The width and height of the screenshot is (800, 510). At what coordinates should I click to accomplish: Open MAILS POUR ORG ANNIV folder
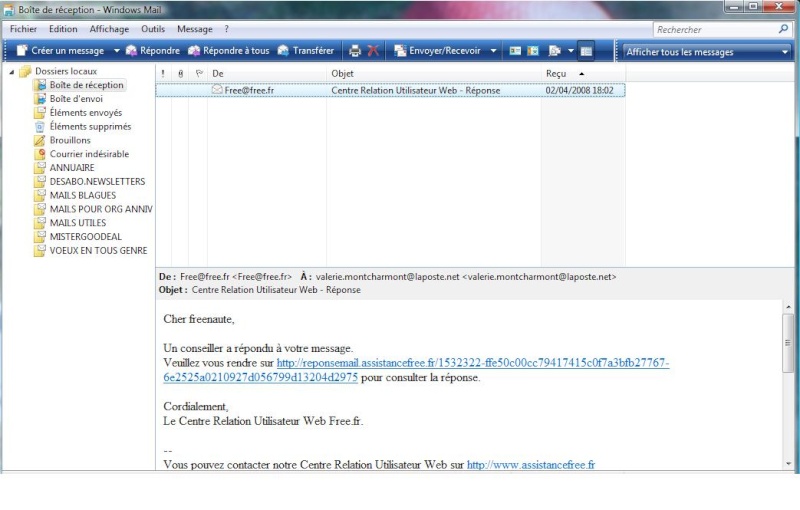(101, 209)
